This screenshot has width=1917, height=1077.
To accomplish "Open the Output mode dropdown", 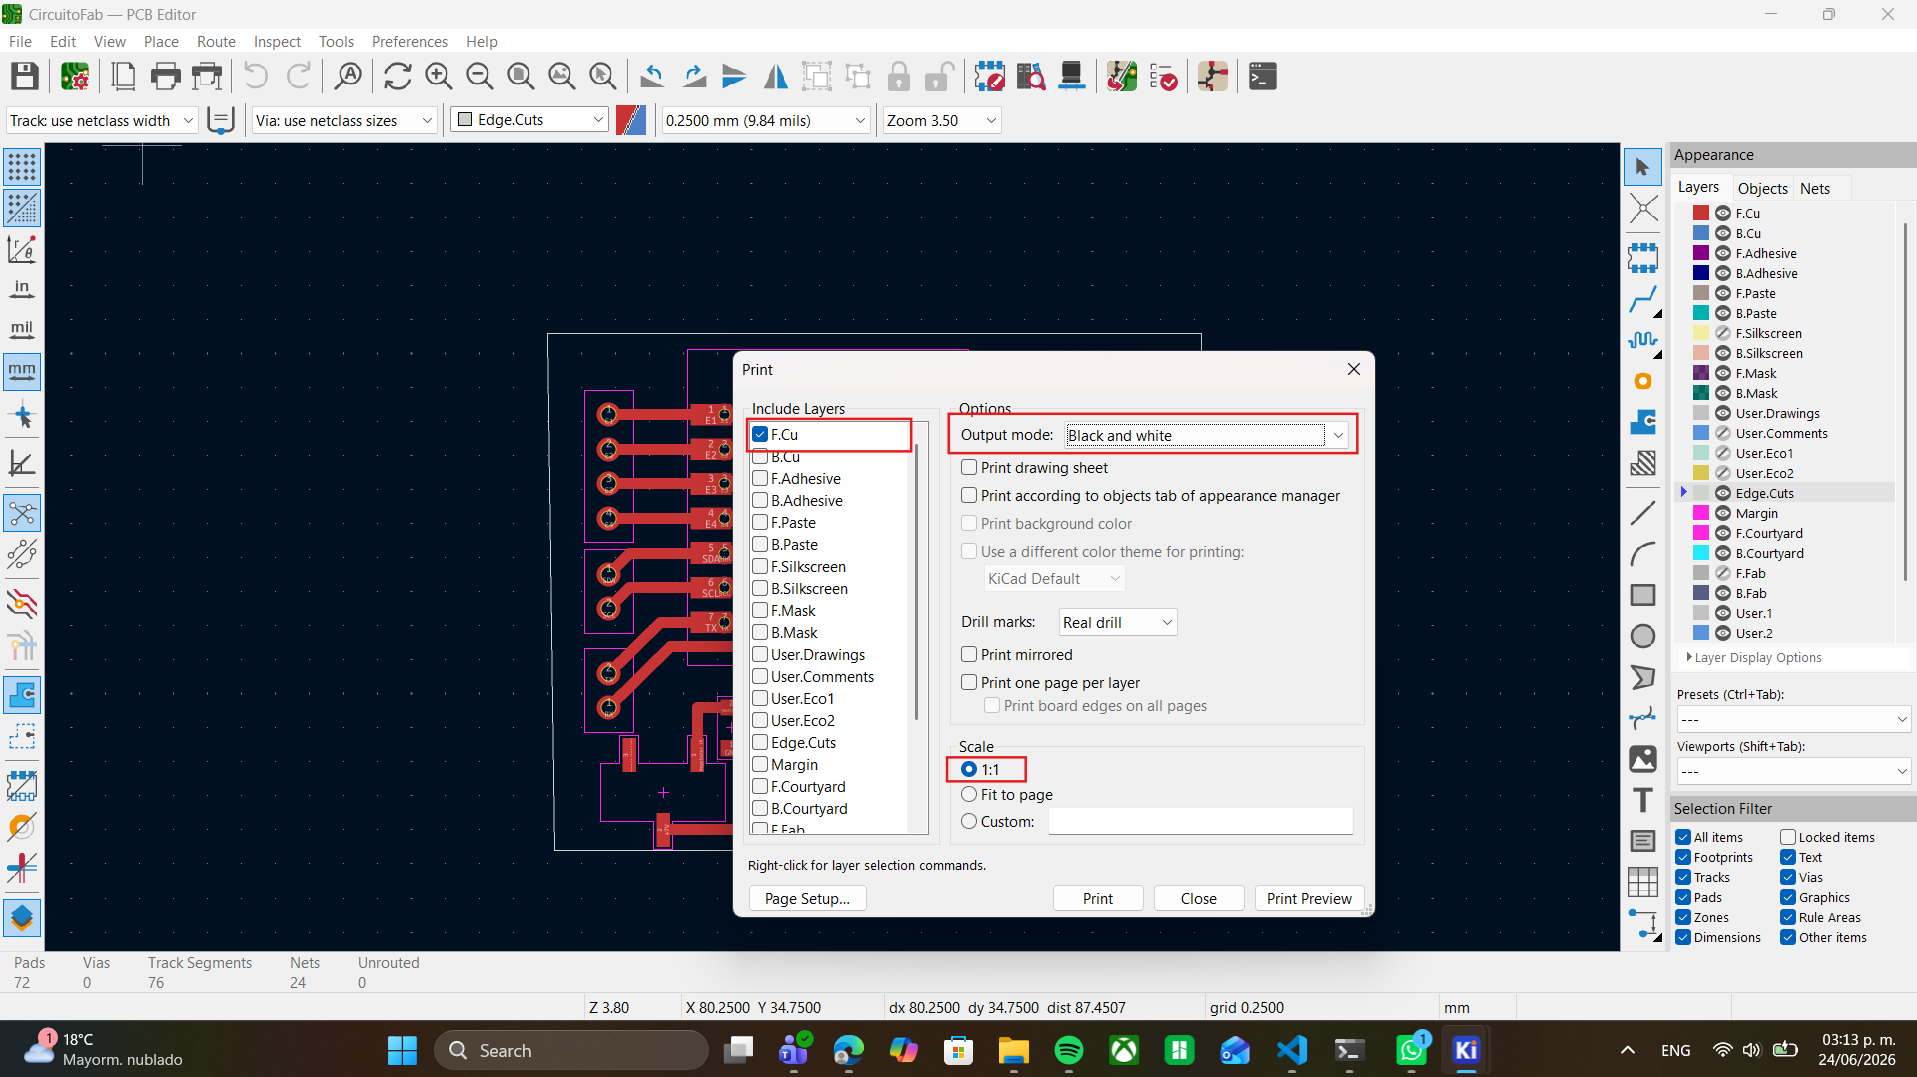I will click(x=1205, y=435).
